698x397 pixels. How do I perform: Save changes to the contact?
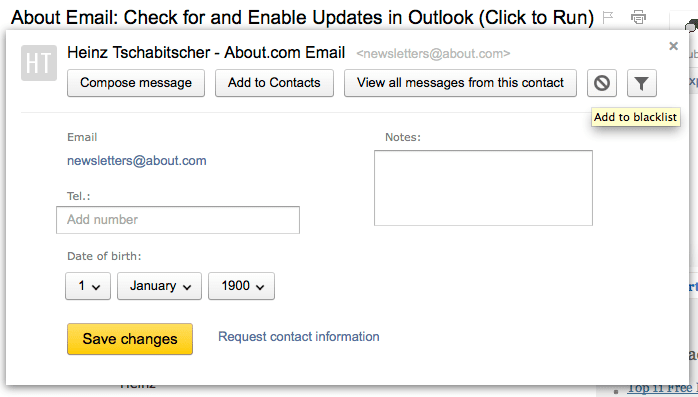tap(130, 339)
